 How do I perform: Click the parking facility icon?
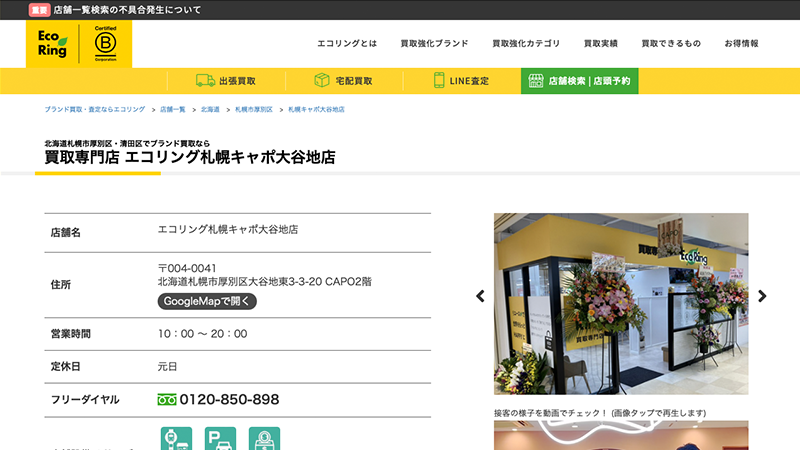(x=220, y=438)
